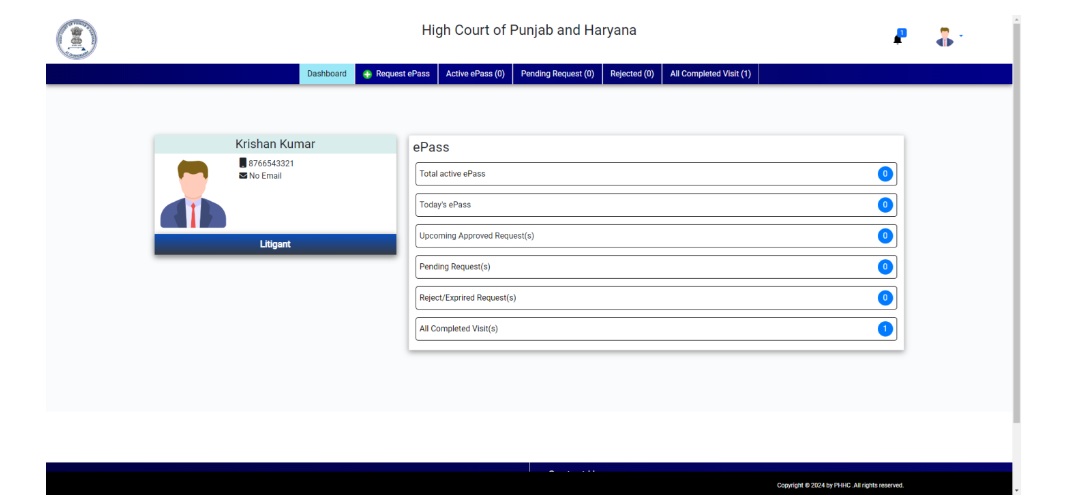Go to Pending Request (0) tab
Screen dimensions: 1072x501
557,74
